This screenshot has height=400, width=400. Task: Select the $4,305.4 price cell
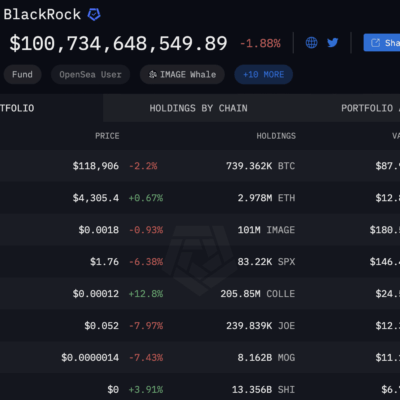point(96,198)
